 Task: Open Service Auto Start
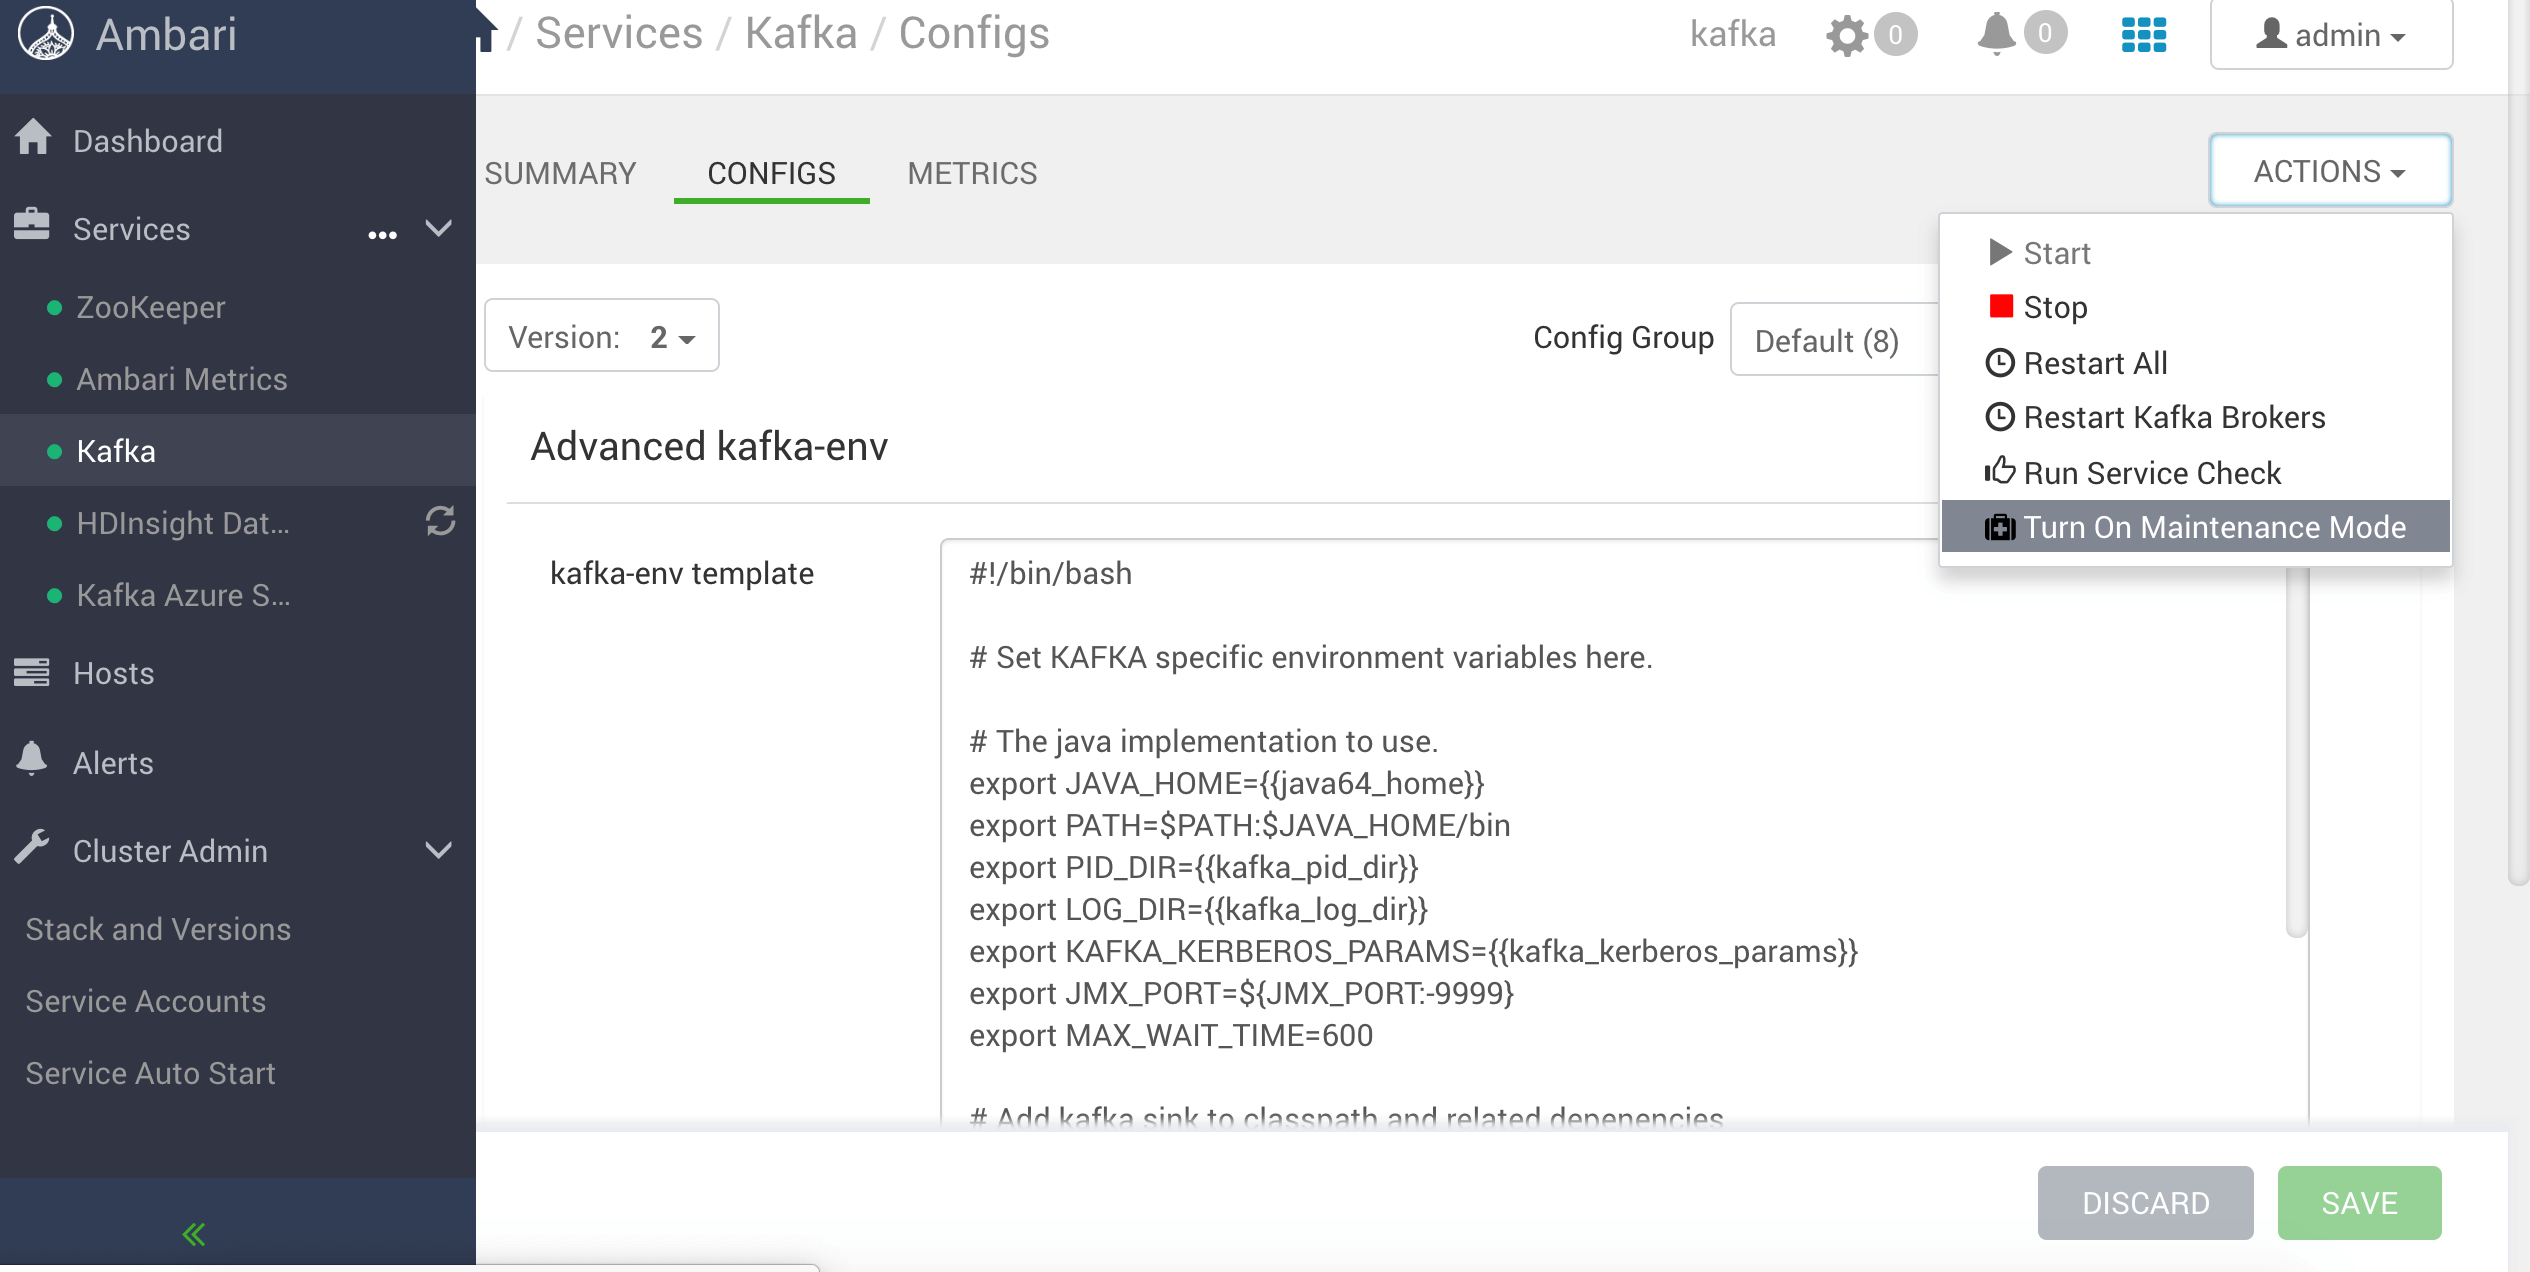(x=150, y=1073)
